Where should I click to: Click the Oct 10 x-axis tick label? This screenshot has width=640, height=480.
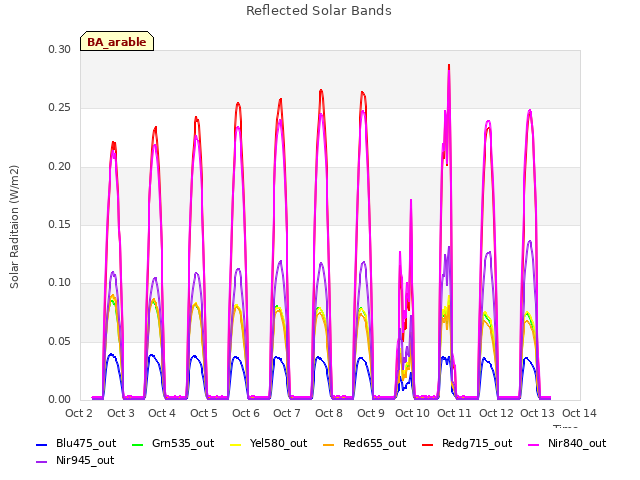click(x=412, y=413)
